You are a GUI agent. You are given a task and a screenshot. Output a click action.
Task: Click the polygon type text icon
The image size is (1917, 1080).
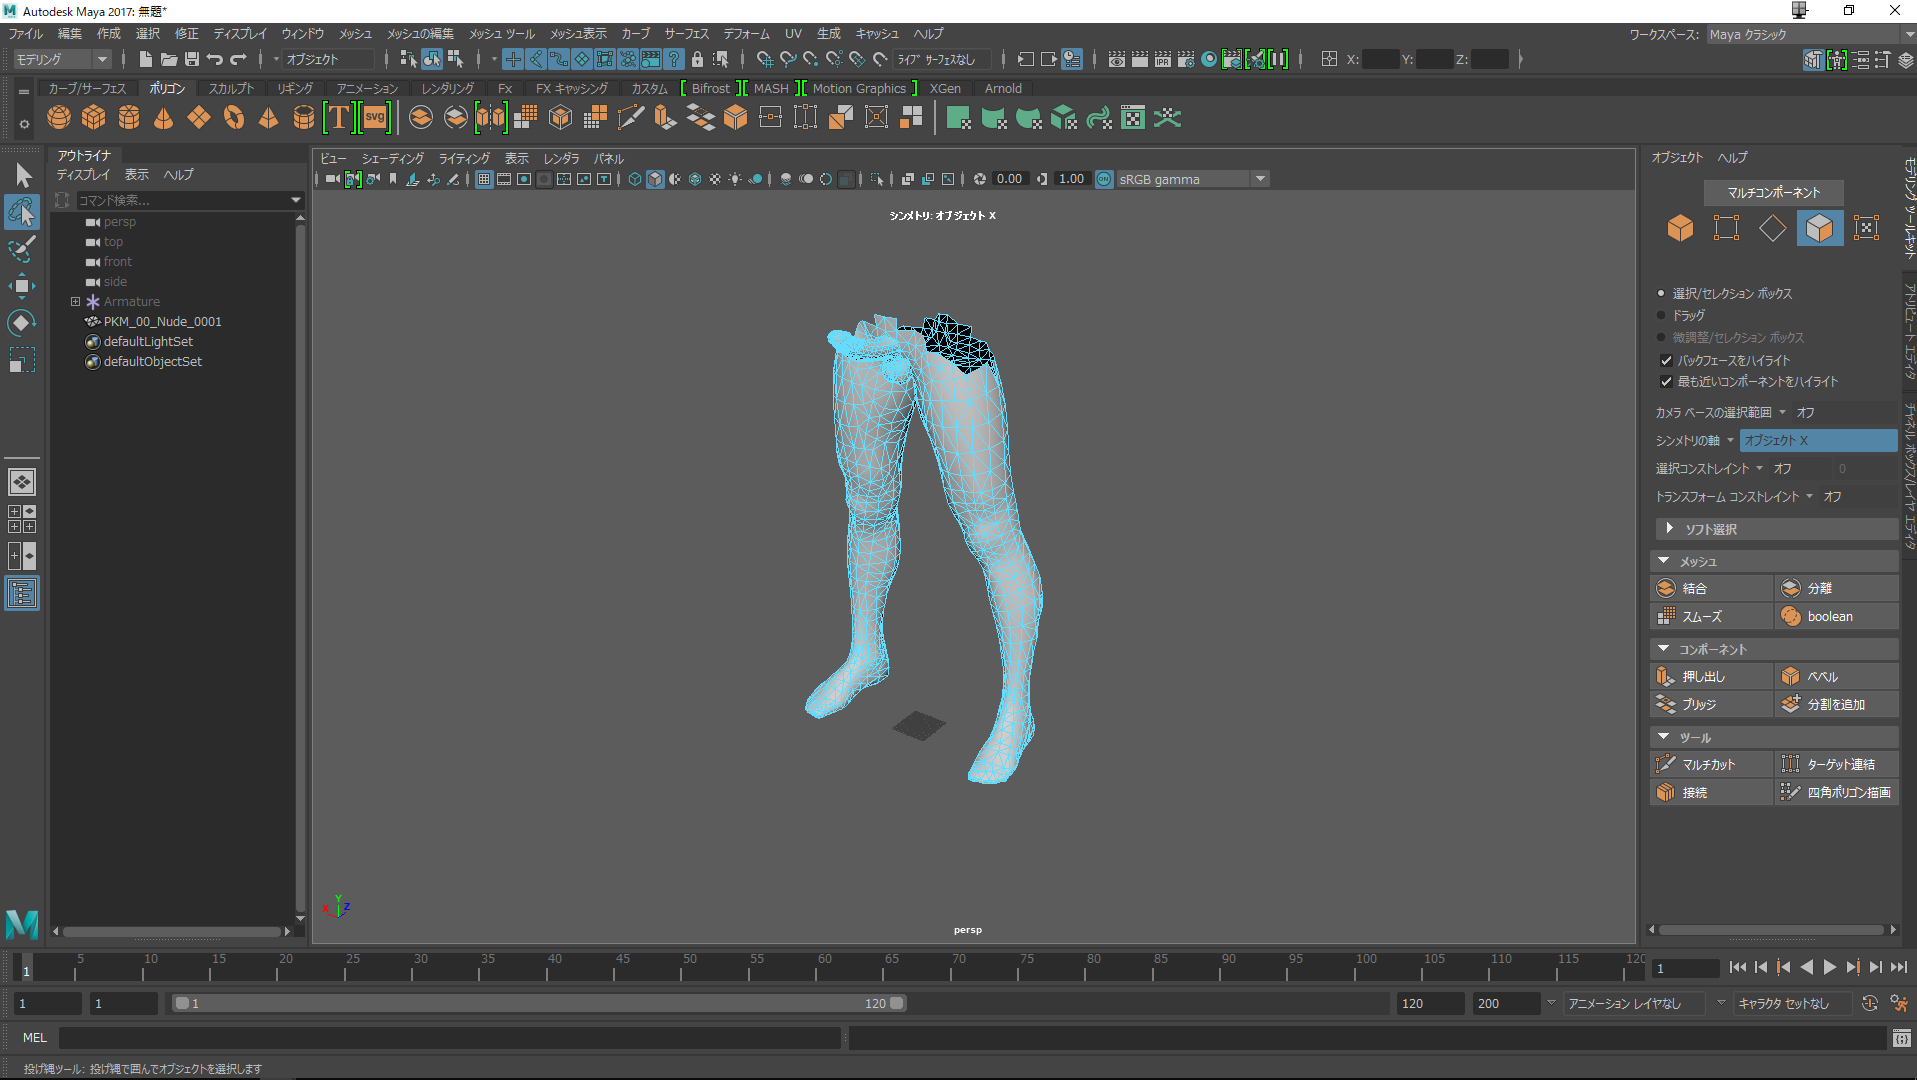(339, 118)
